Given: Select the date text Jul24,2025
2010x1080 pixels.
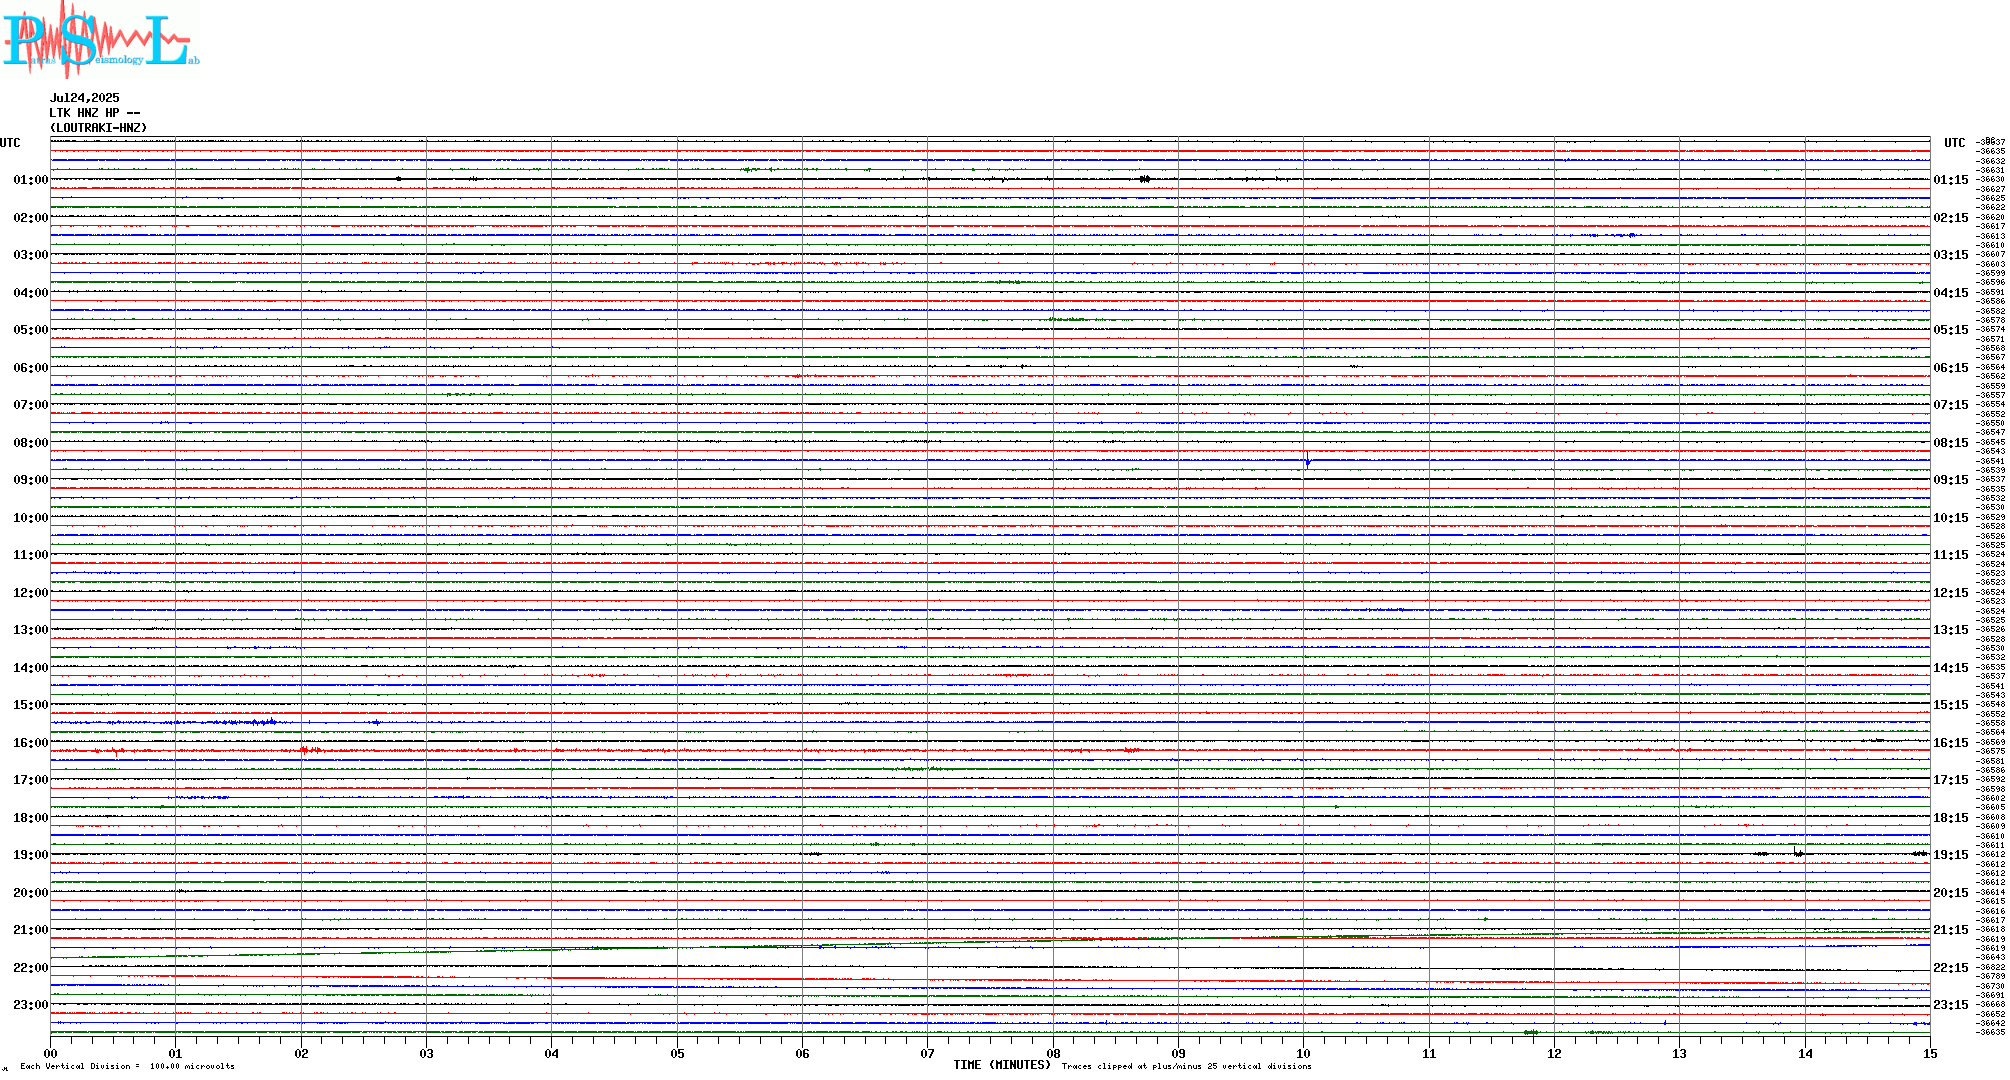Looking at the screenshot, I should point(85,98).
